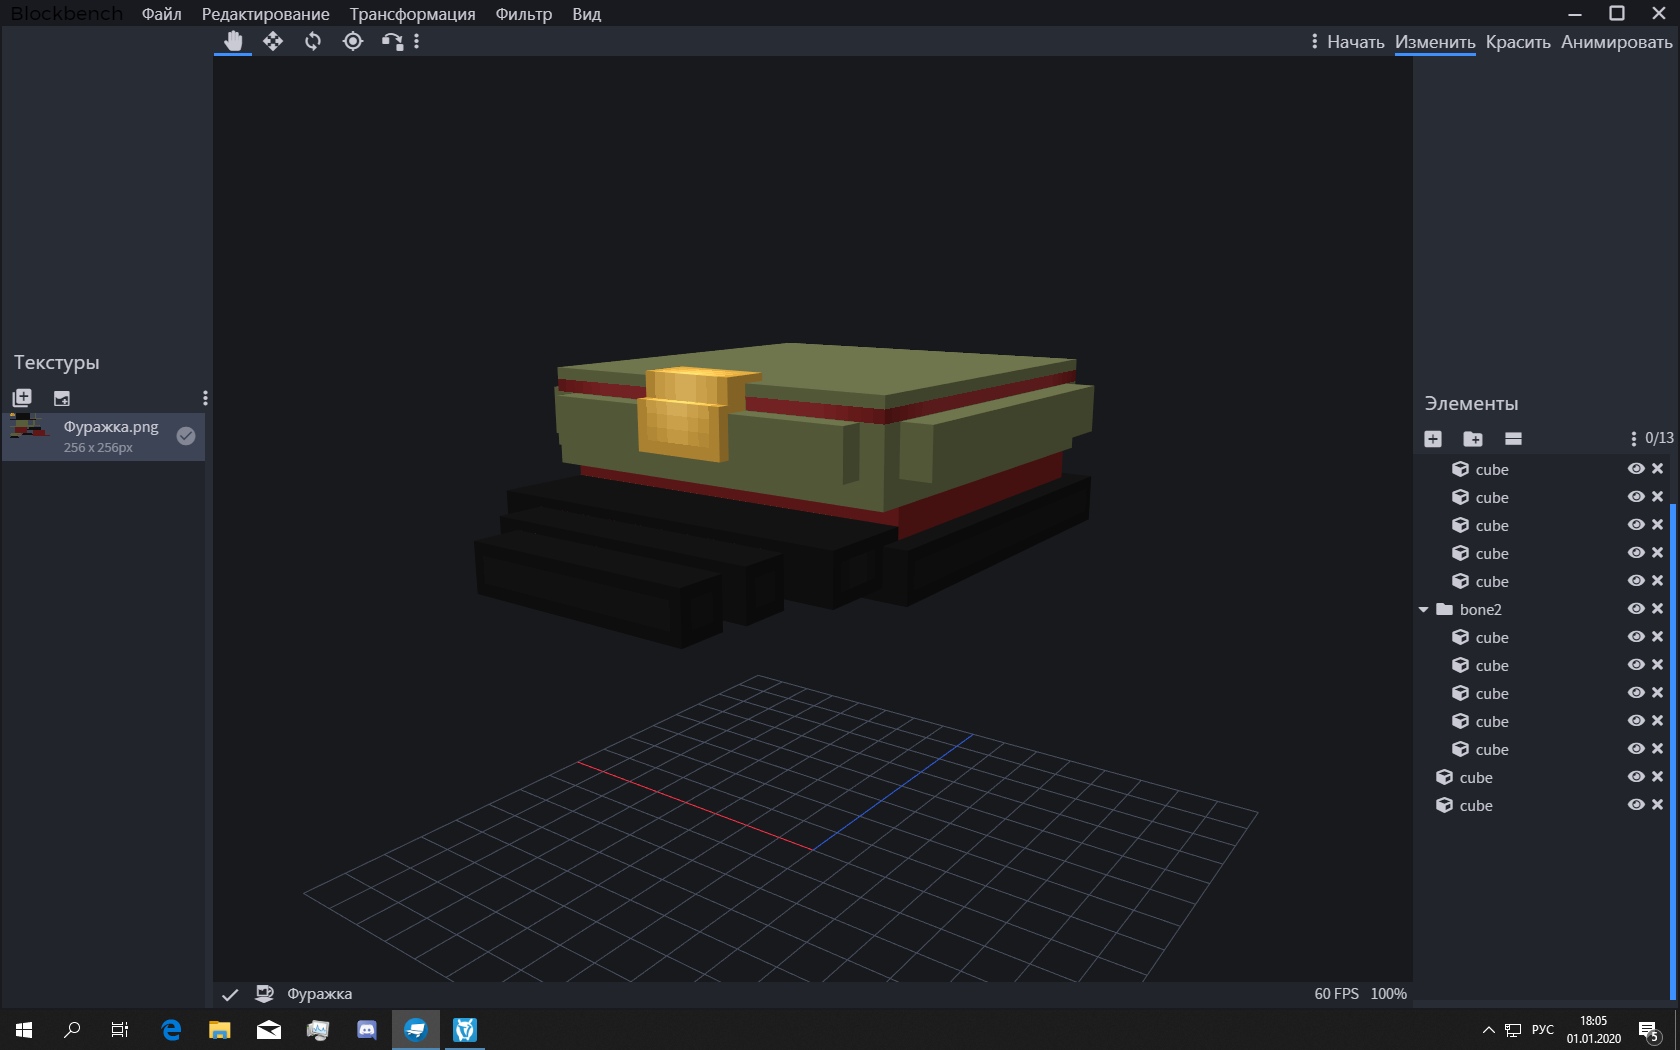Collapse the bone2 group
This screenshot has width=1680, height=1050.
1424,609
